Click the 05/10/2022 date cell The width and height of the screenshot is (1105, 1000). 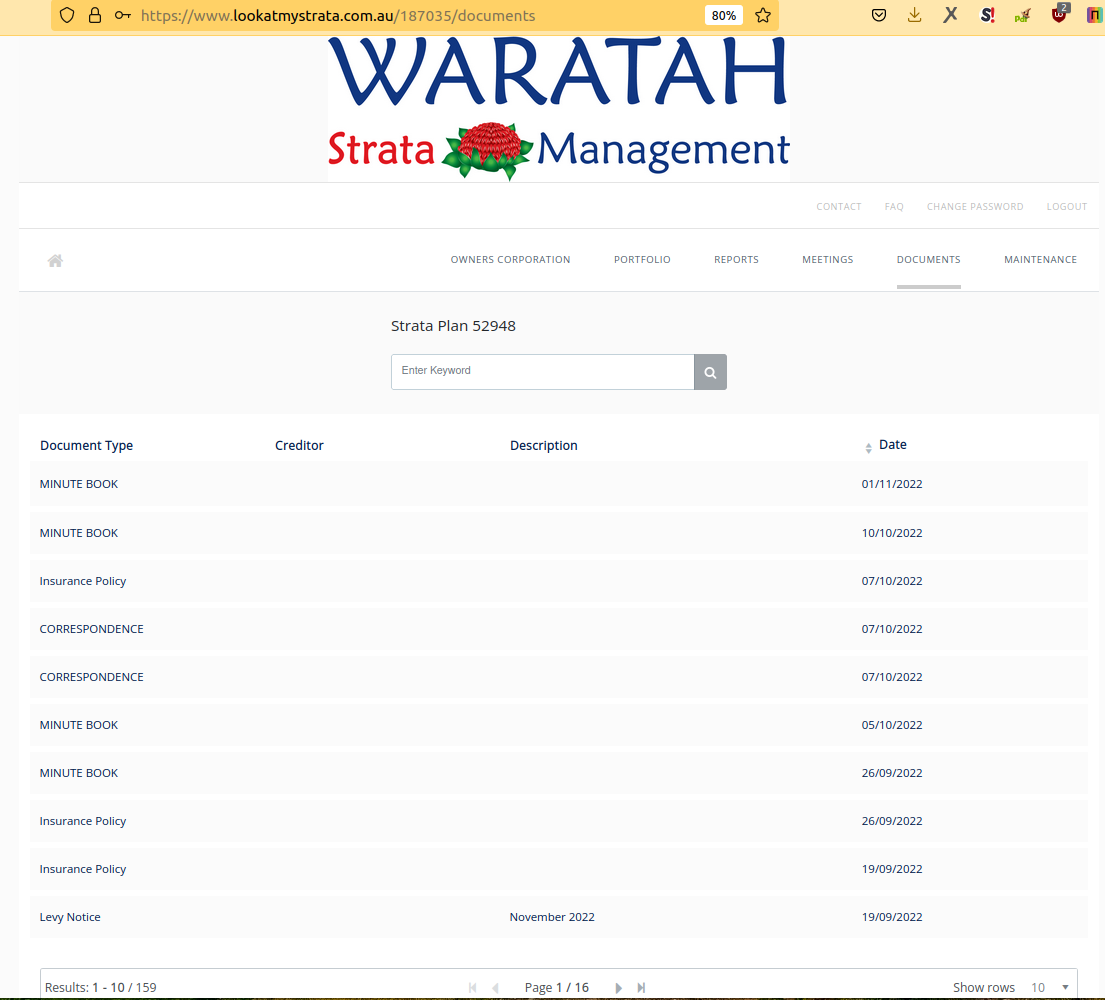tap(891, 724)
